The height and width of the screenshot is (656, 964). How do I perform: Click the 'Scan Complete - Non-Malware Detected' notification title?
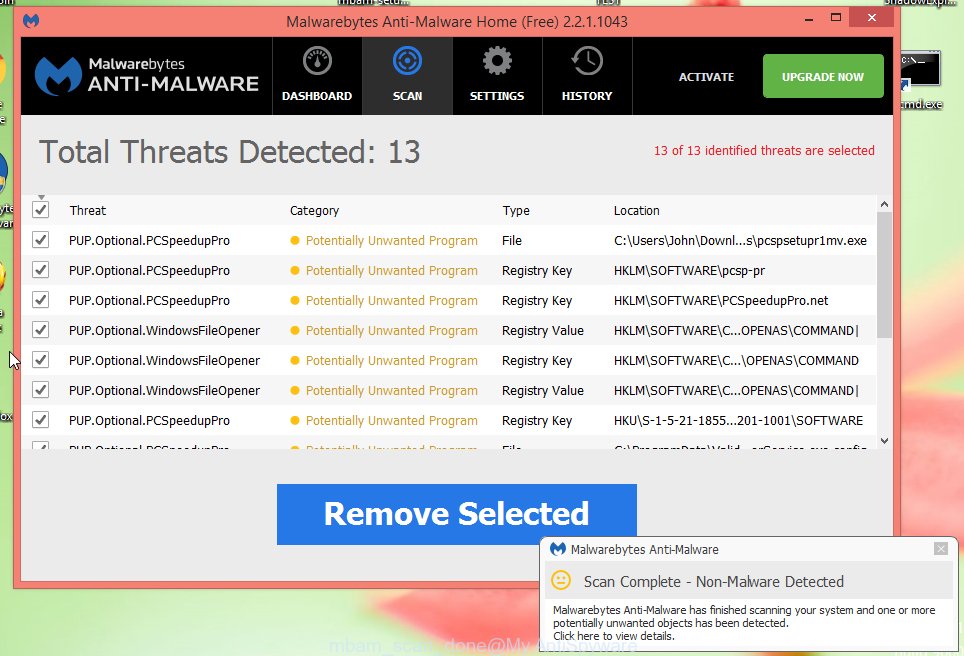[714, 582]
